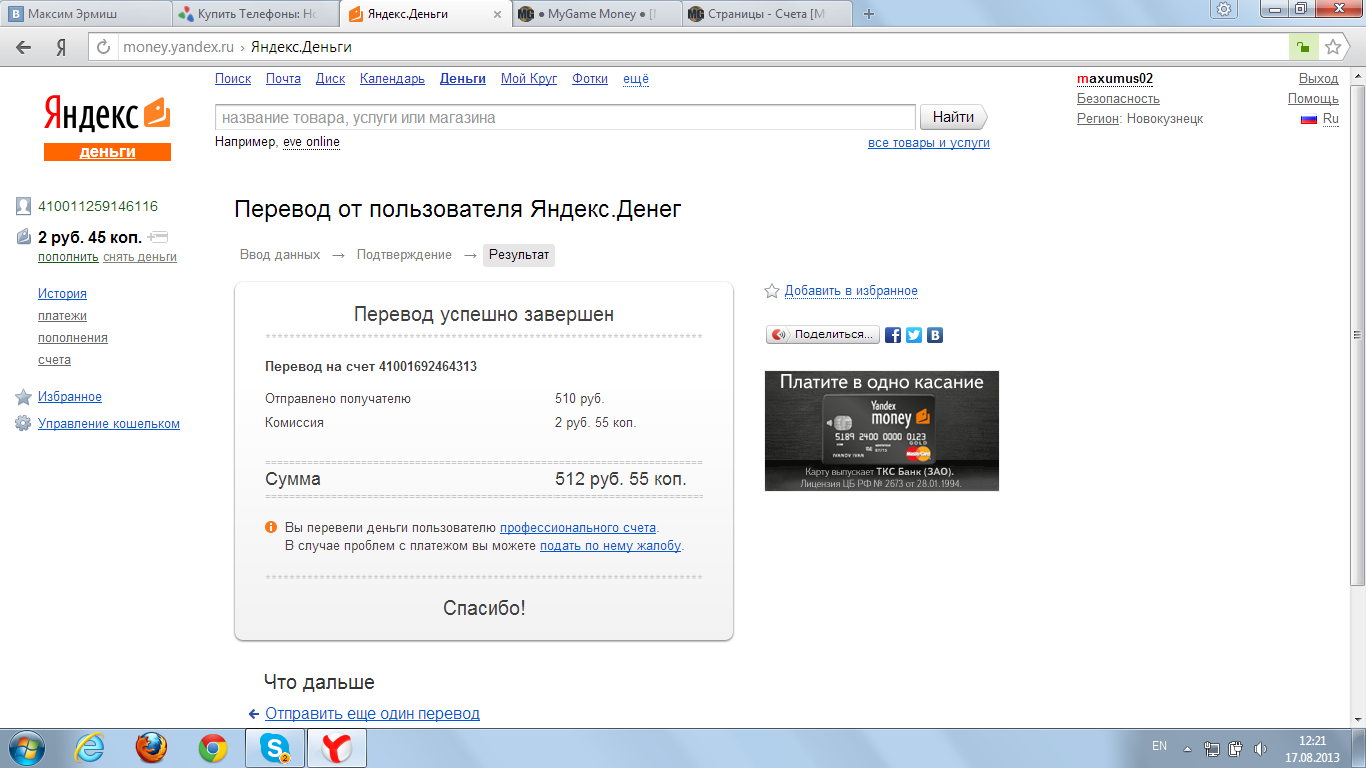Click the Платите в одно касание card banner

point(882,431)
